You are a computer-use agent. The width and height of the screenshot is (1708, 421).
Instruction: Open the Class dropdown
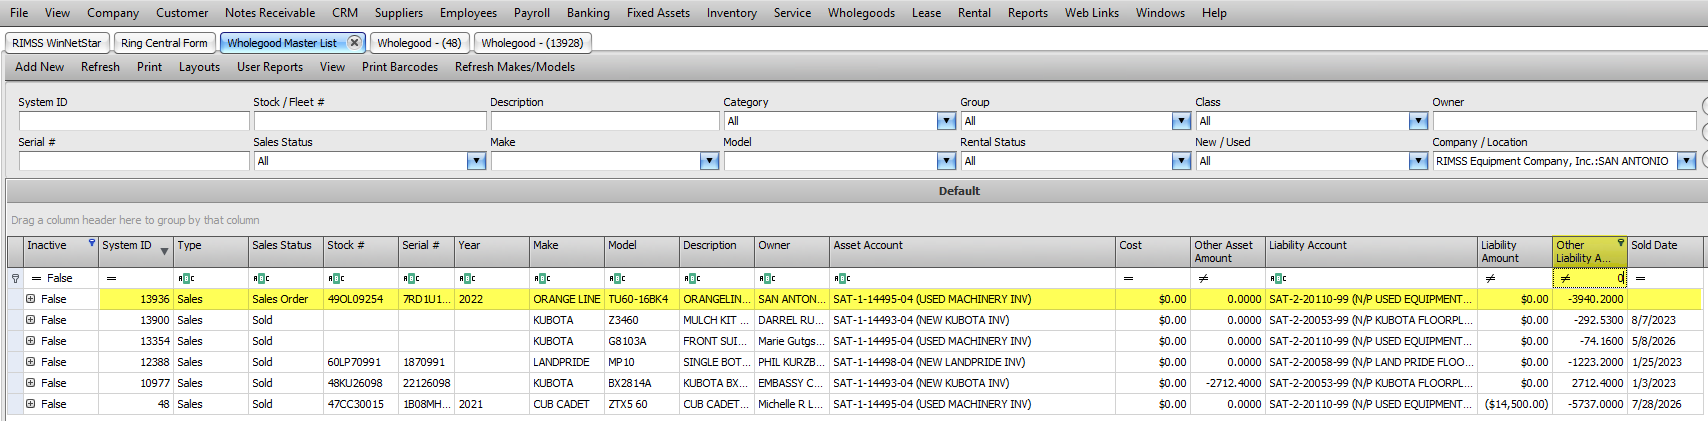pos(1418,121)
